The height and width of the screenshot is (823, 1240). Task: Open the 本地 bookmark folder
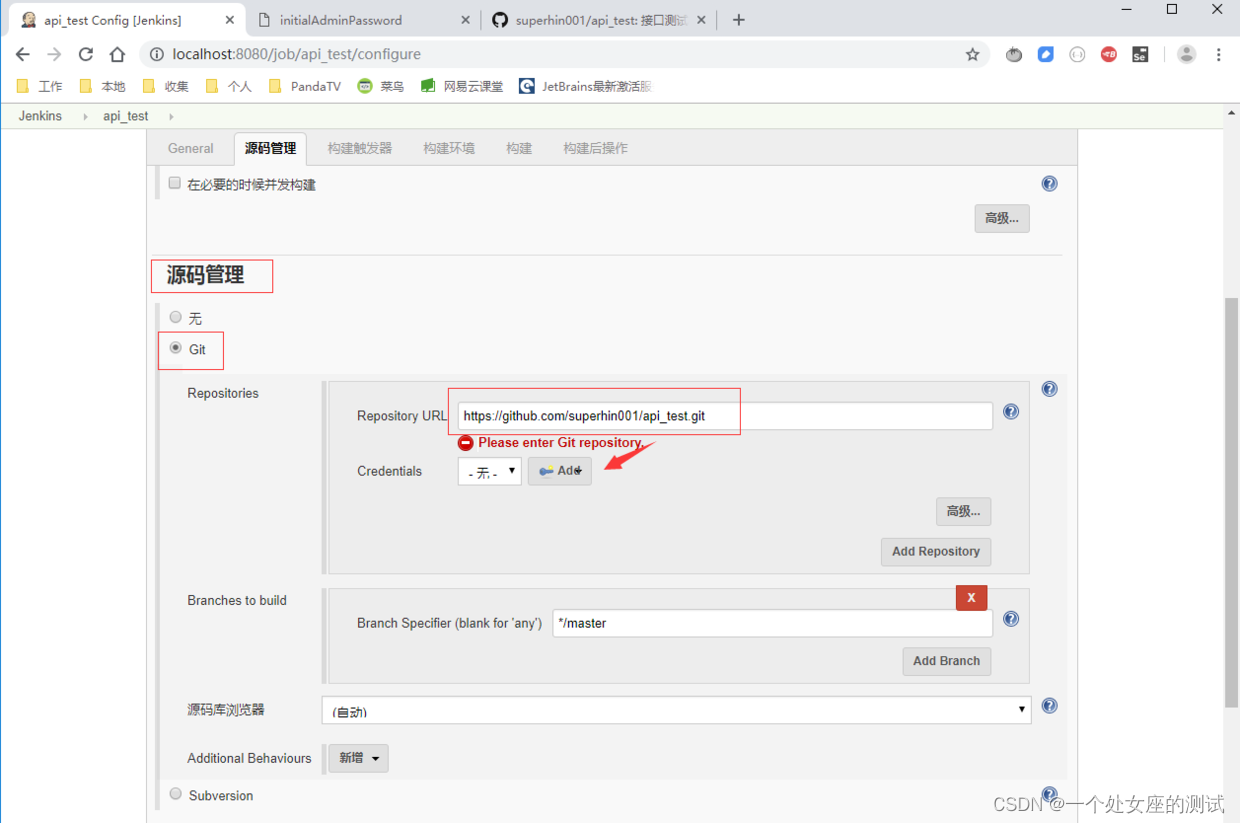(103, 86)
